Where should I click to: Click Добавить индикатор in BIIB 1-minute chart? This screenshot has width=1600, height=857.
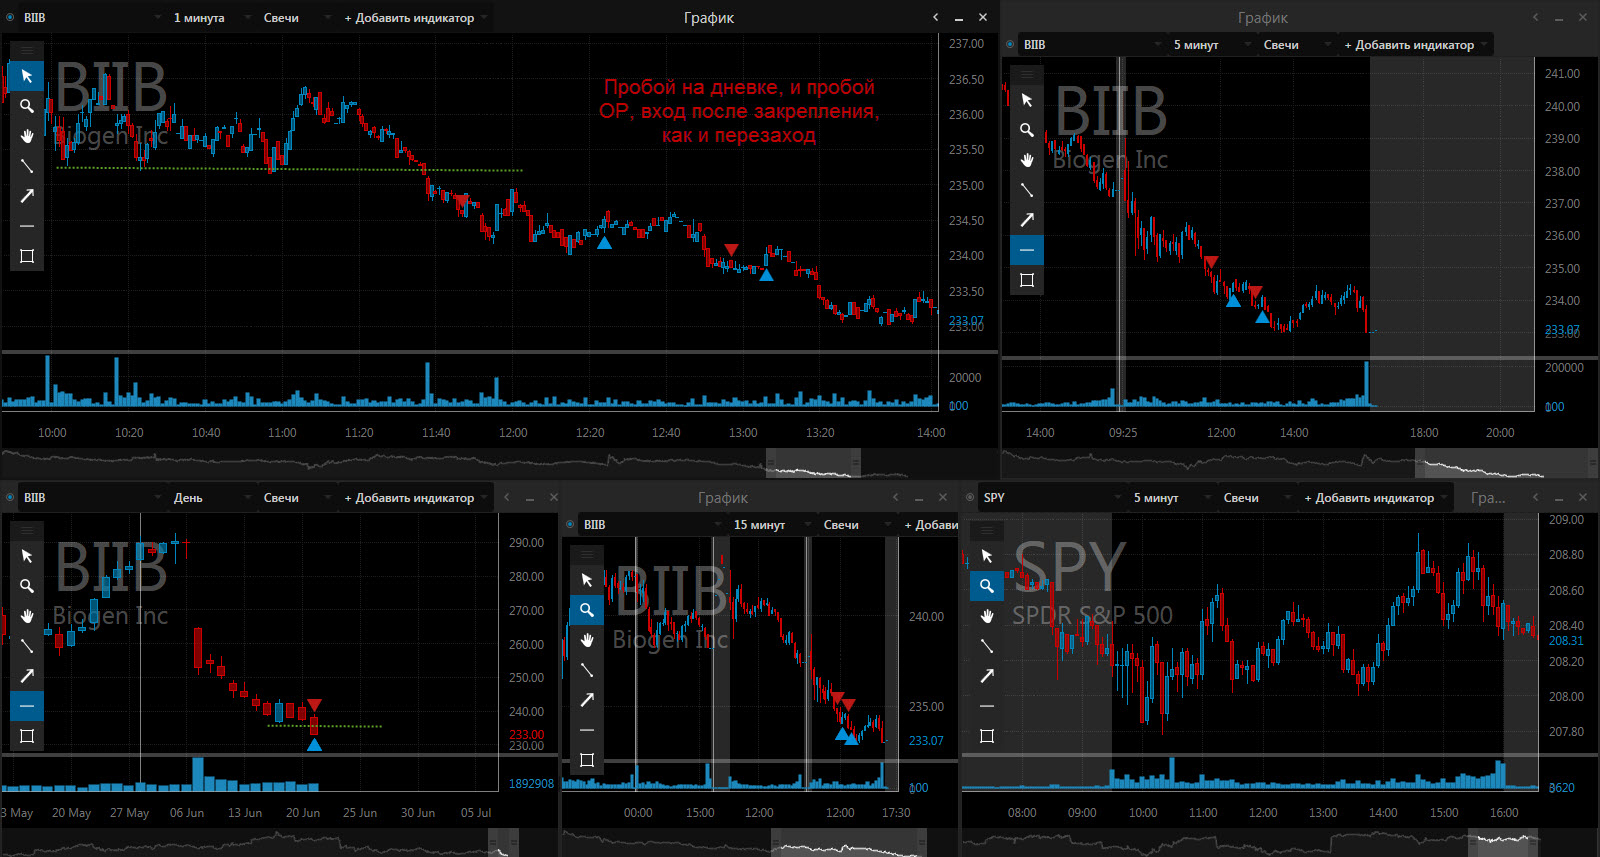(415, 17)
